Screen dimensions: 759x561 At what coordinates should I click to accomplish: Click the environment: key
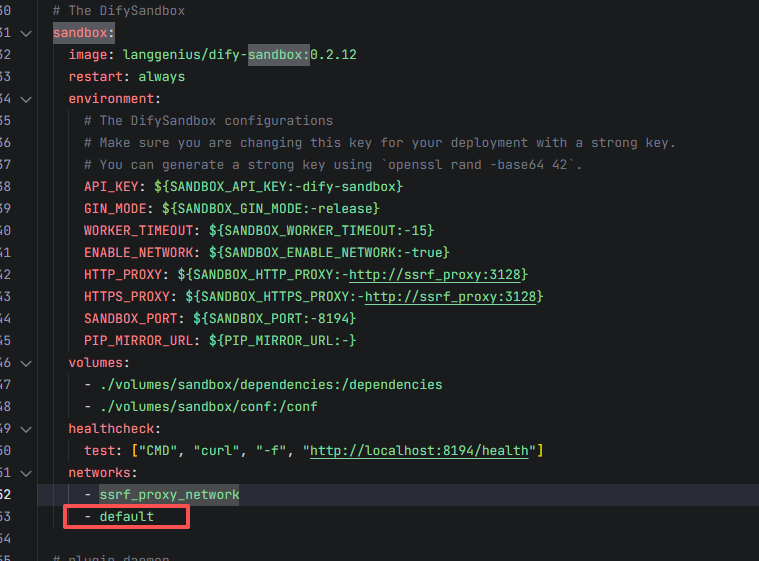[x=115, y=99]
